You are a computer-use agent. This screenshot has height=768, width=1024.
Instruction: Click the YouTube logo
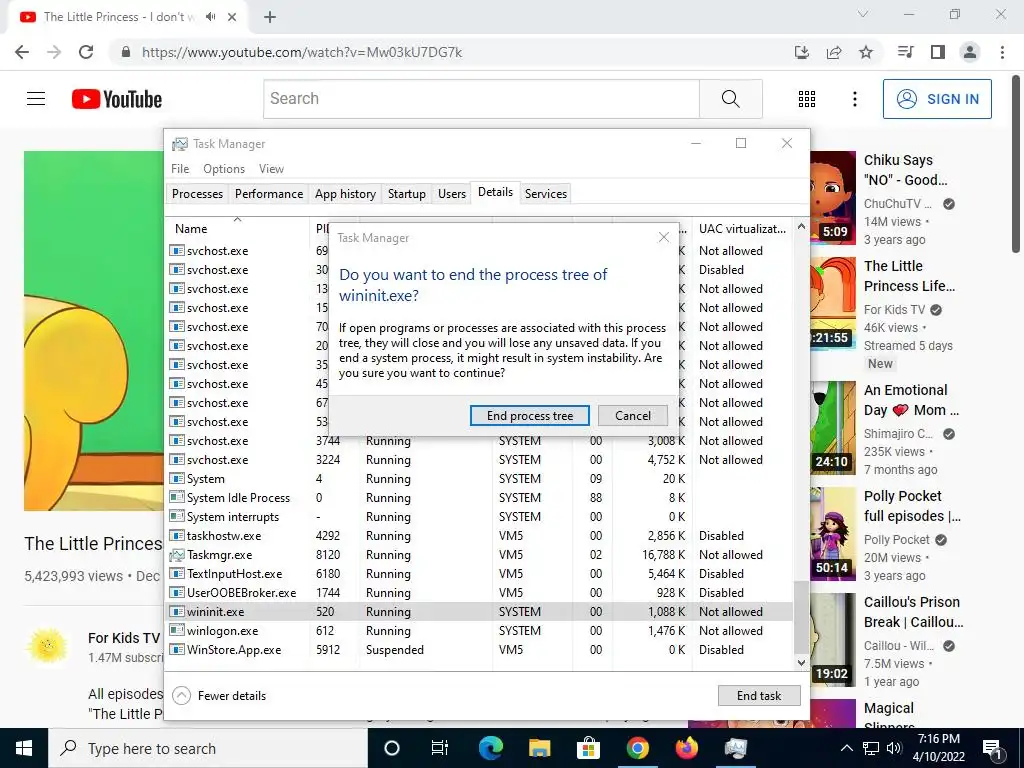tap(117, 99)
